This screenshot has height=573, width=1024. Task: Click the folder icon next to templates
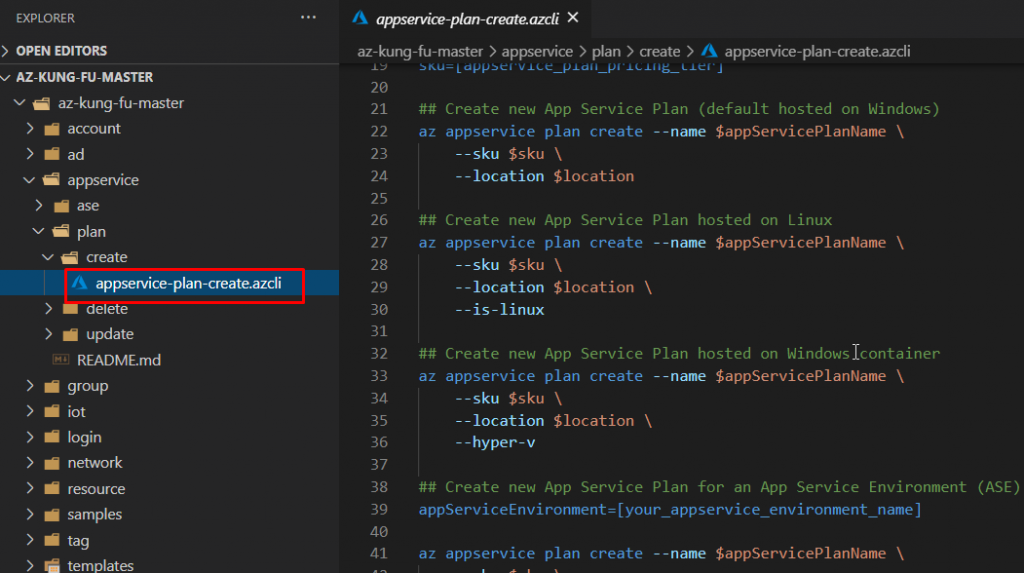click(x=51, y=566)
